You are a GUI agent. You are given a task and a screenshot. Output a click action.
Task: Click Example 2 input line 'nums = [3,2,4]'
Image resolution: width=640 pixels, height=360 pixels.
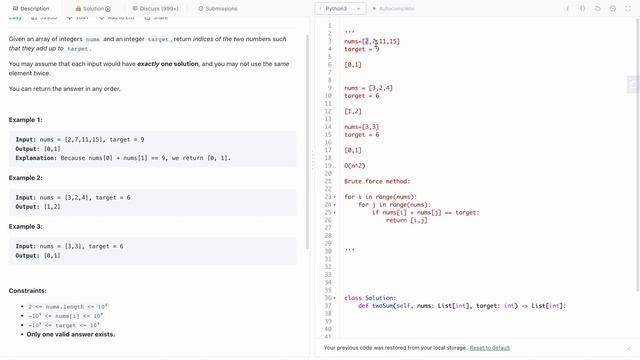pyautogui.click(x=73, y=198)
